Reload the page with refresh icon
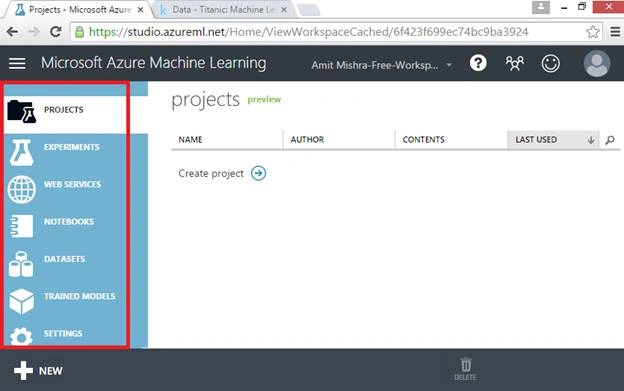 tap(56, 31)
